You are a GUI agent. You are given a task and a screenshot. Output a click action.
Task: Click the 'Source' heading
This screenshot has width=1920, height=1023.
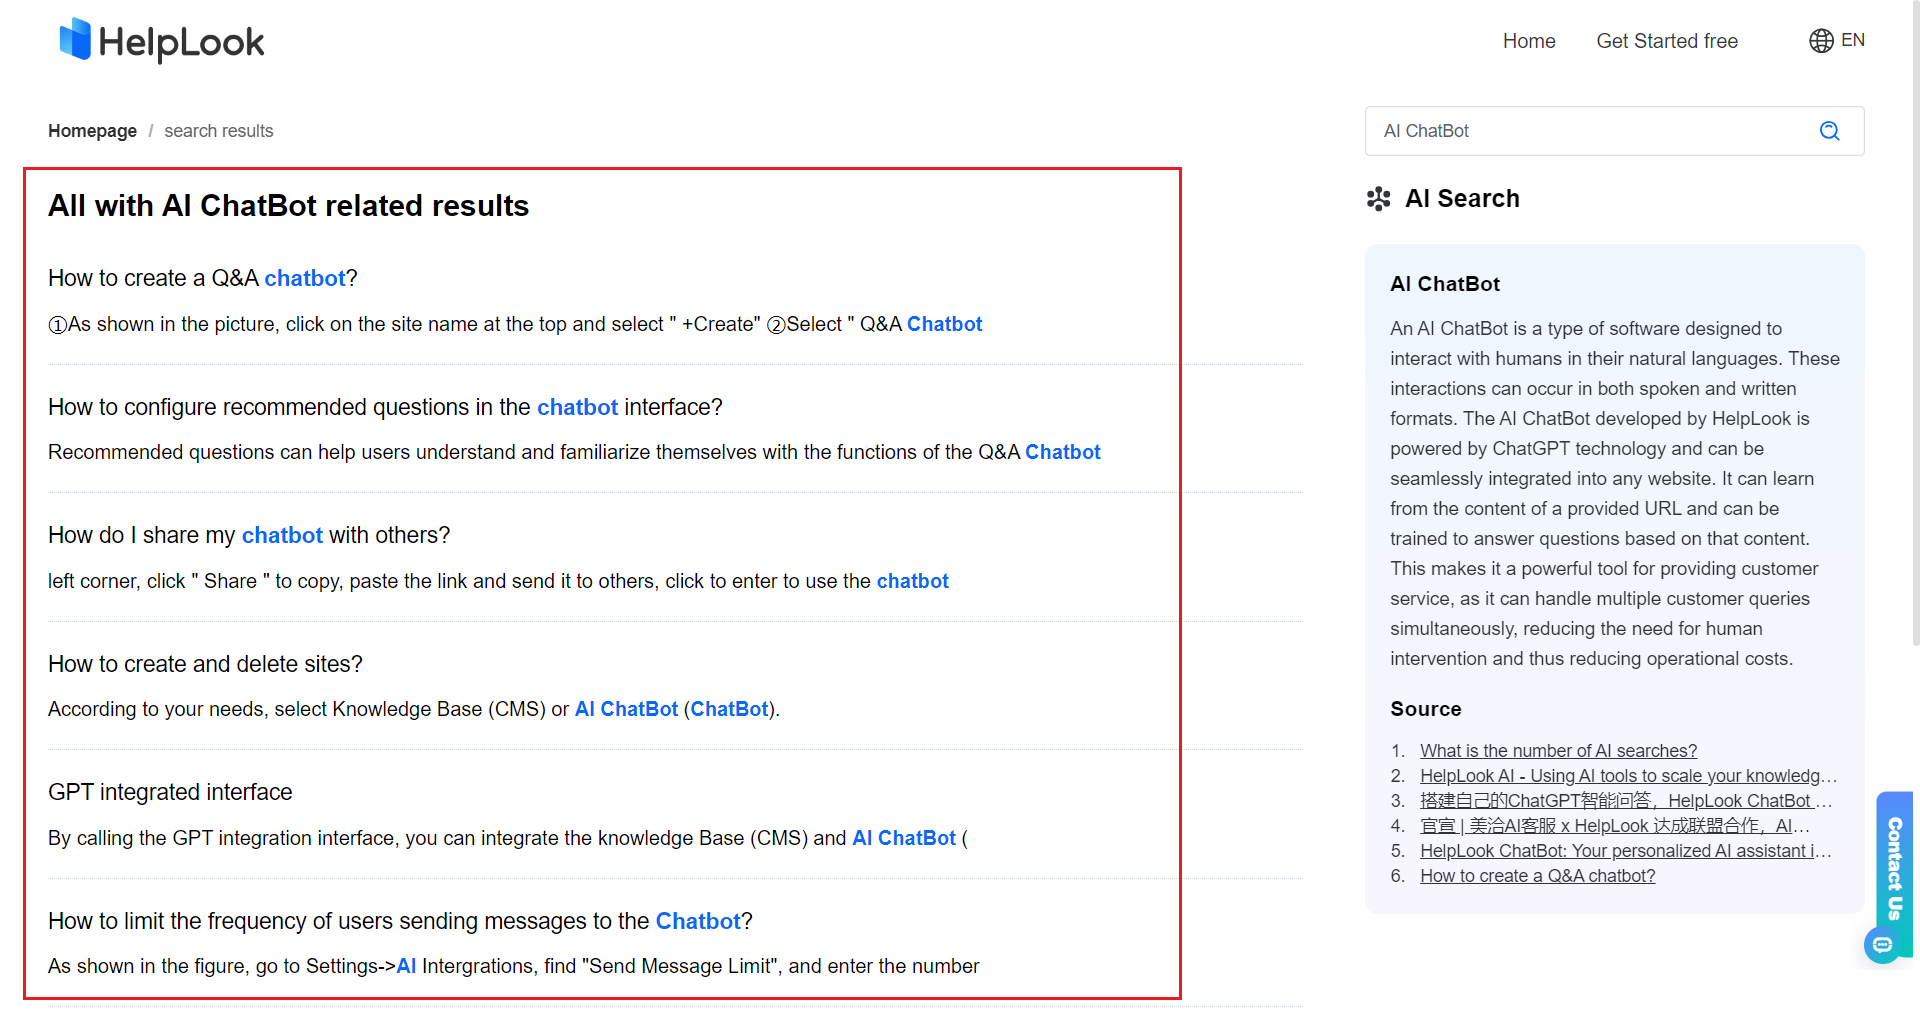pyautogui.click(x=1426, y=709)
